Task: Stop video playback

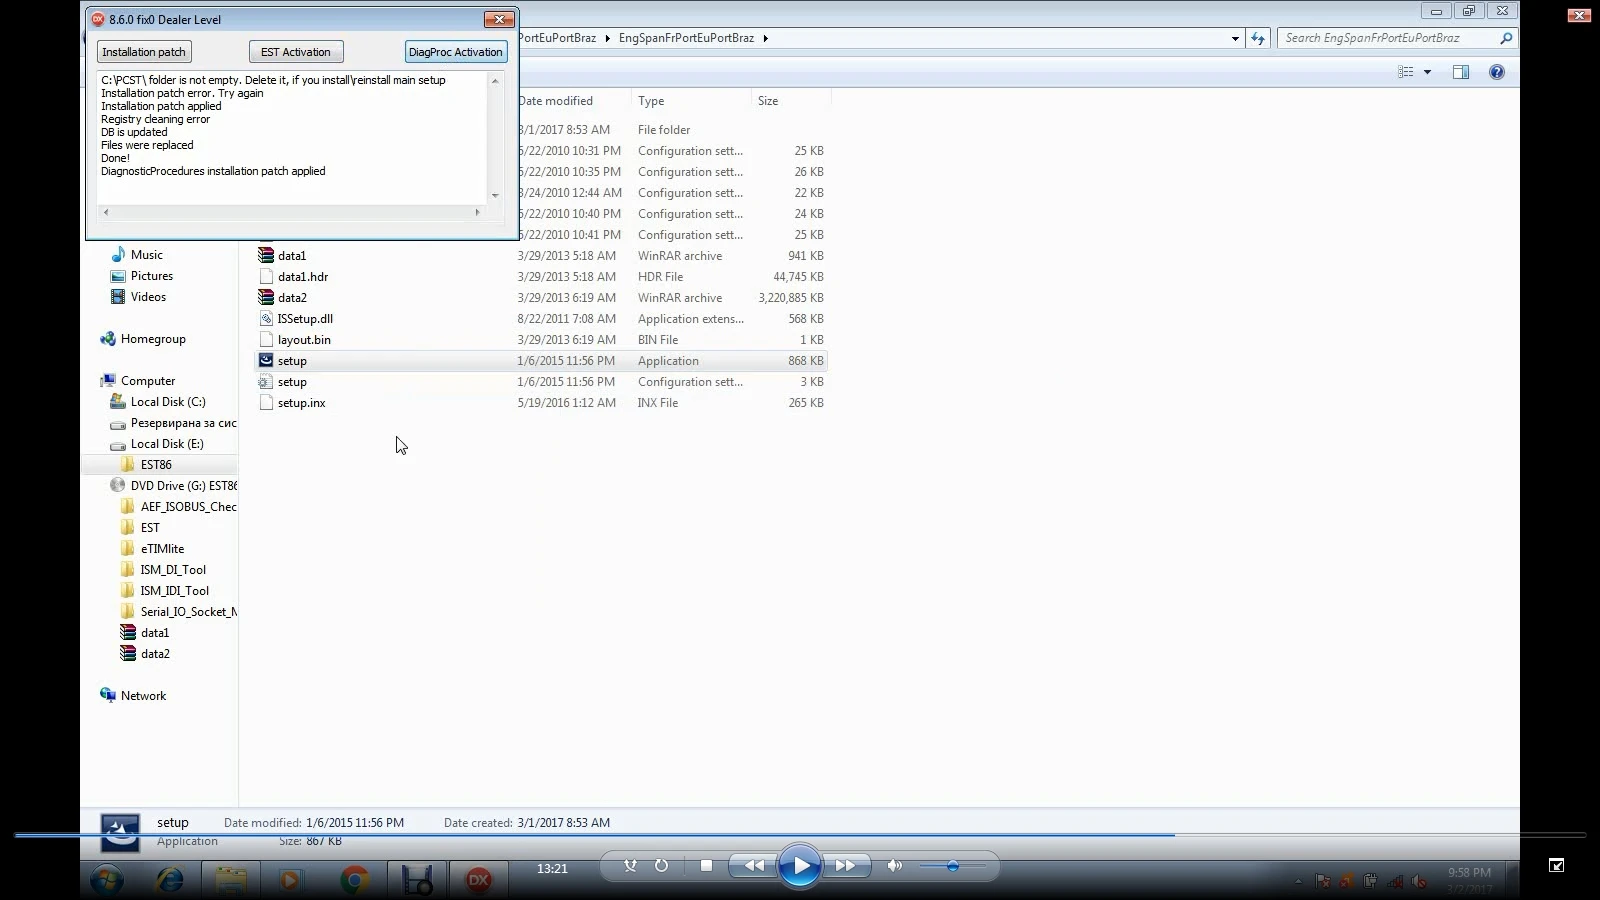Action: (x=706, y=866)
